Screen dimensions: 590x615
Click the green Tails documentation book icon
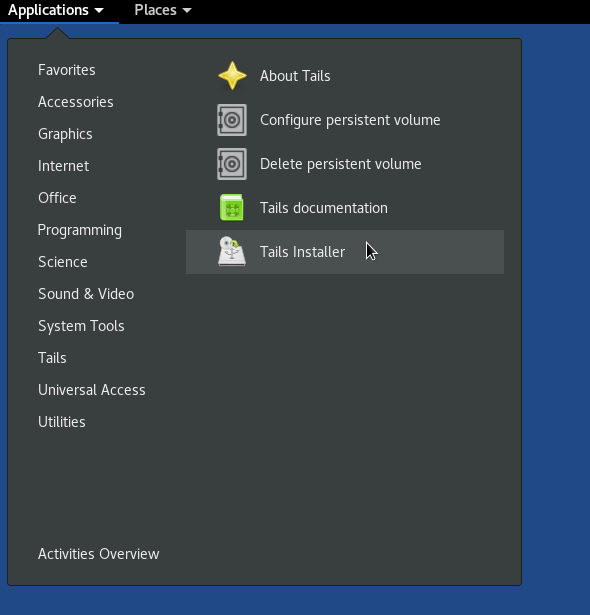232,207
